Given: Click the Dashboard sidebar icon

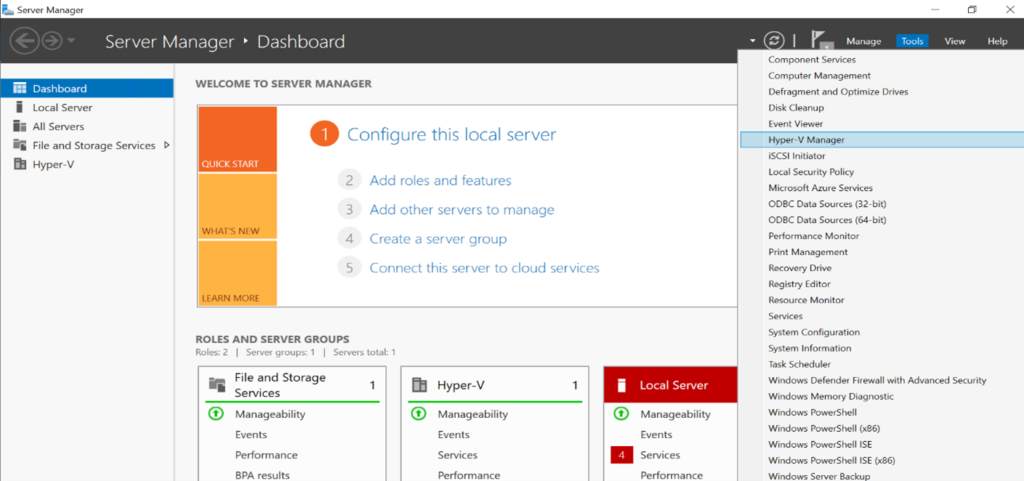Looking at the screenshot, I should [20, 89].
